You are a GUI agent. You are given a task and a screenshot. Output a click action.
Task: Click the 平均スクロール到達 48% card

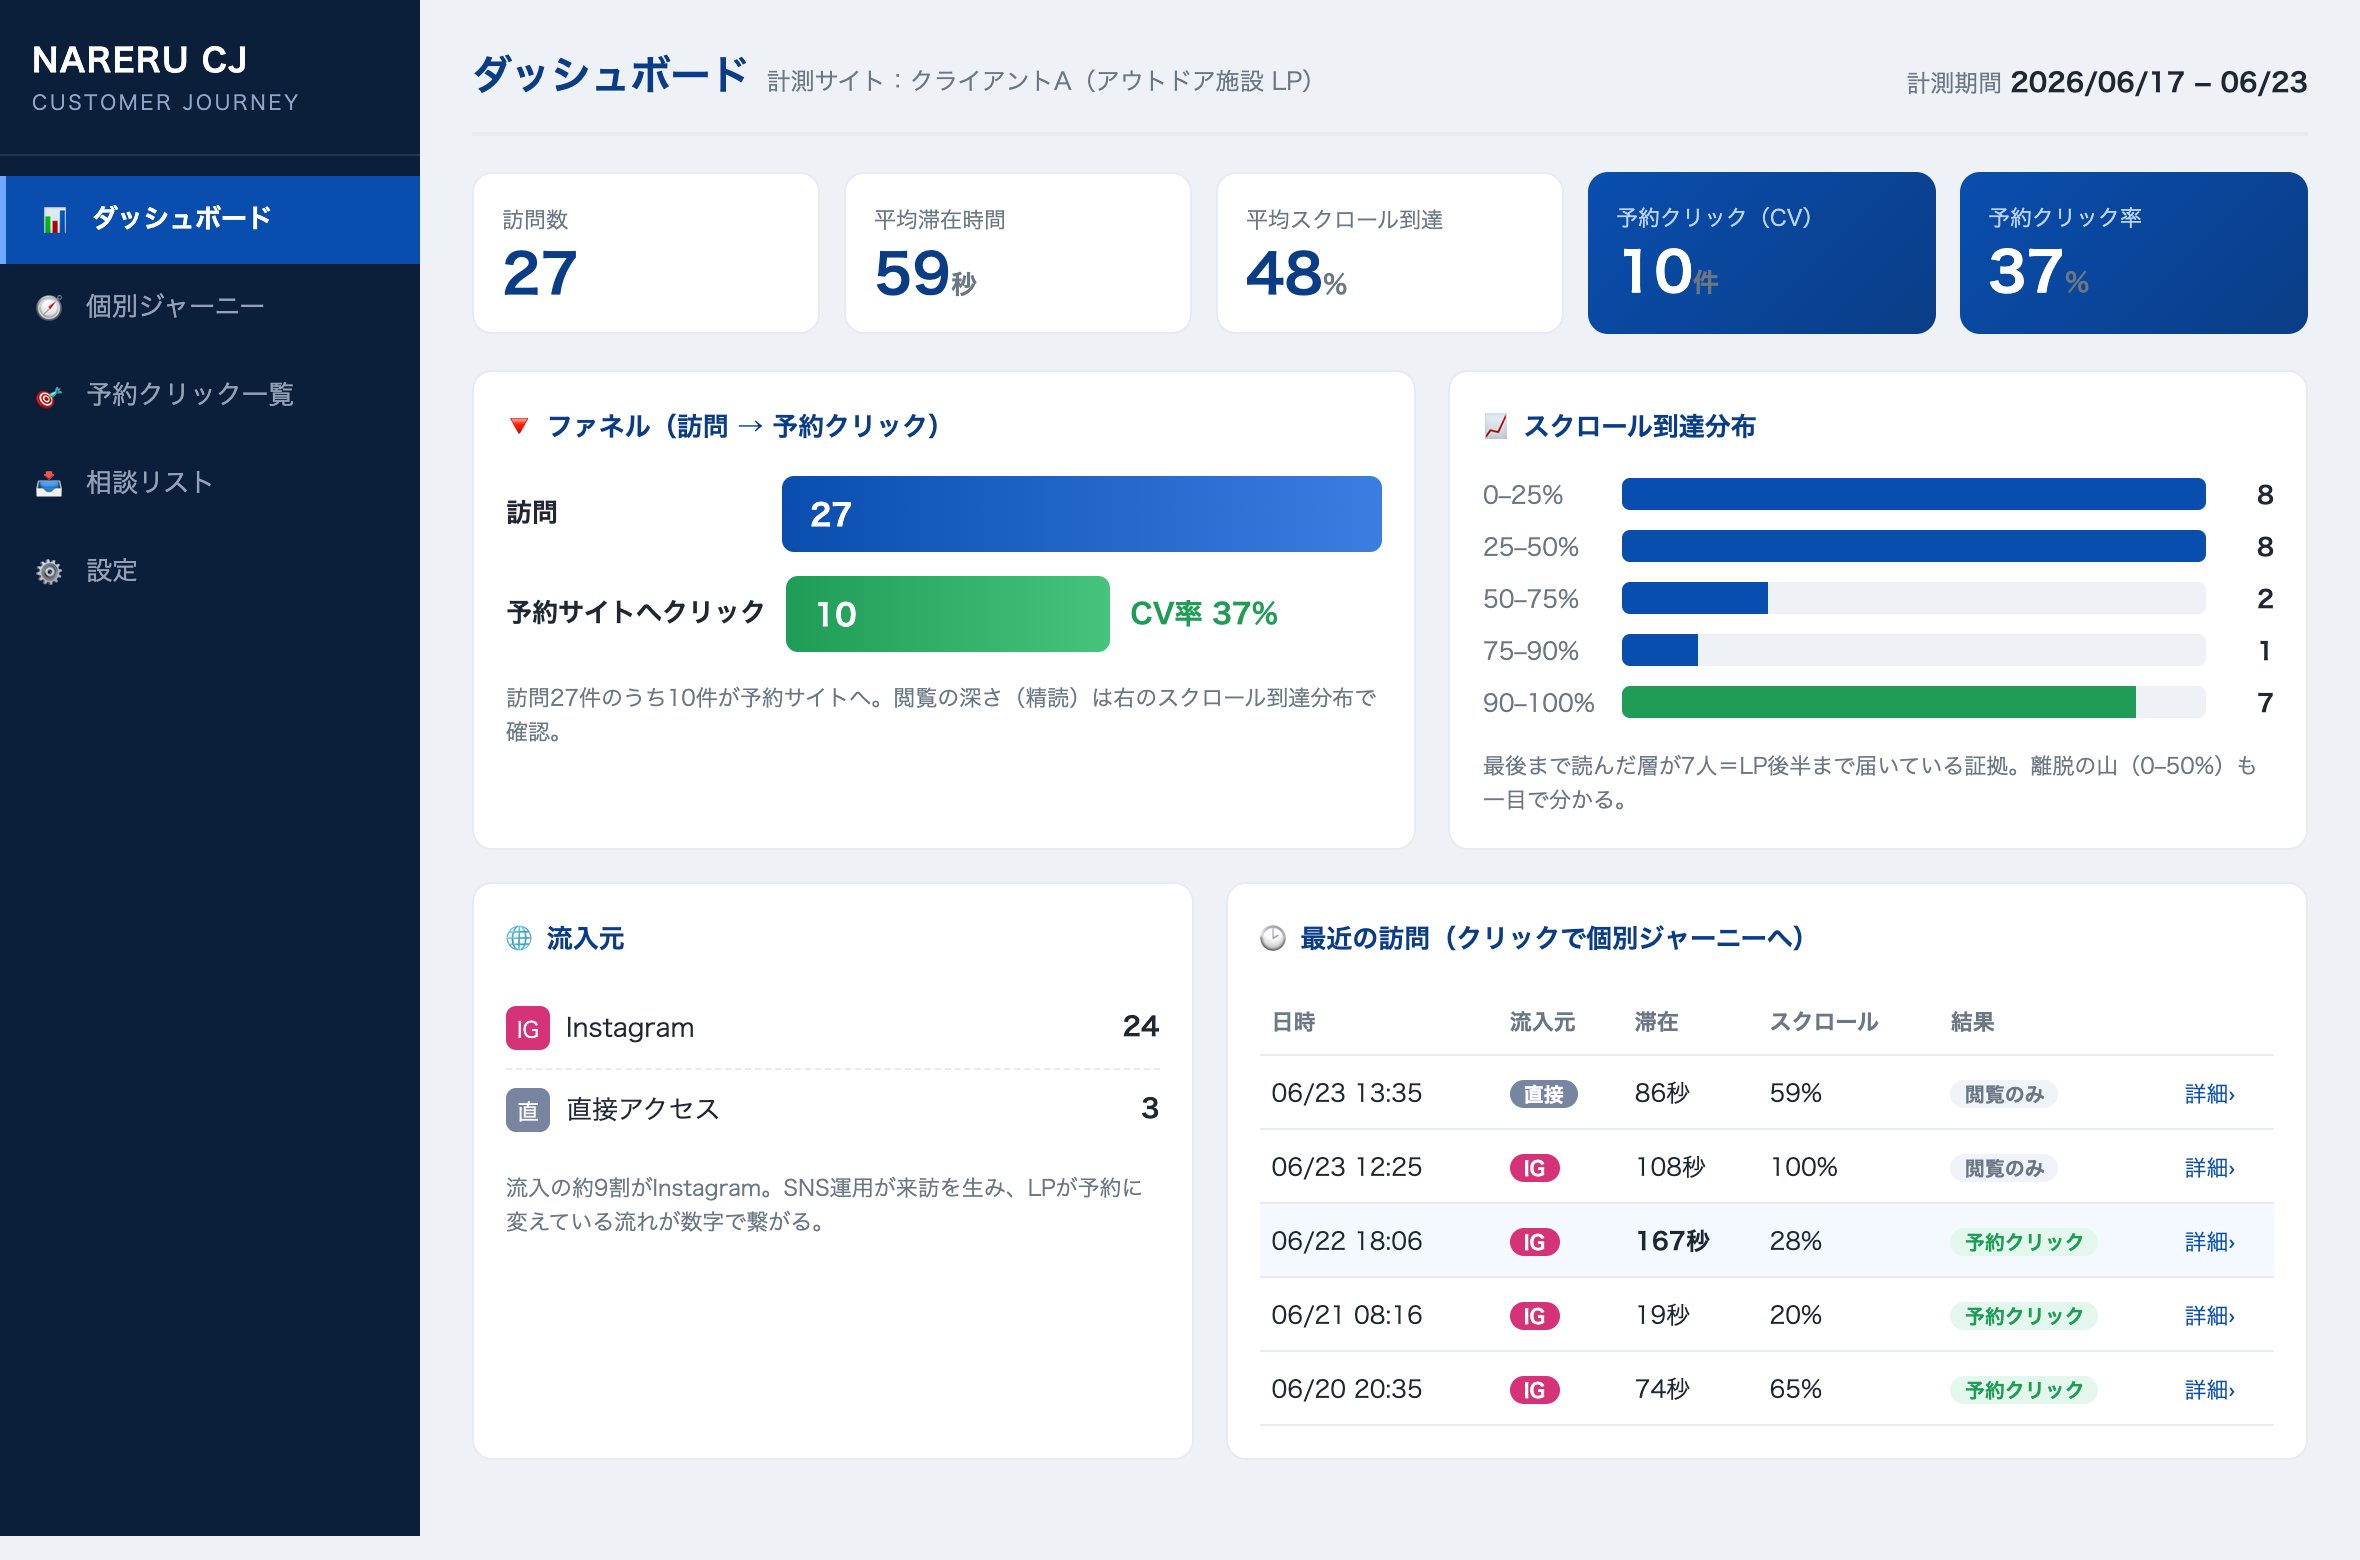[x=1390, y=253]
